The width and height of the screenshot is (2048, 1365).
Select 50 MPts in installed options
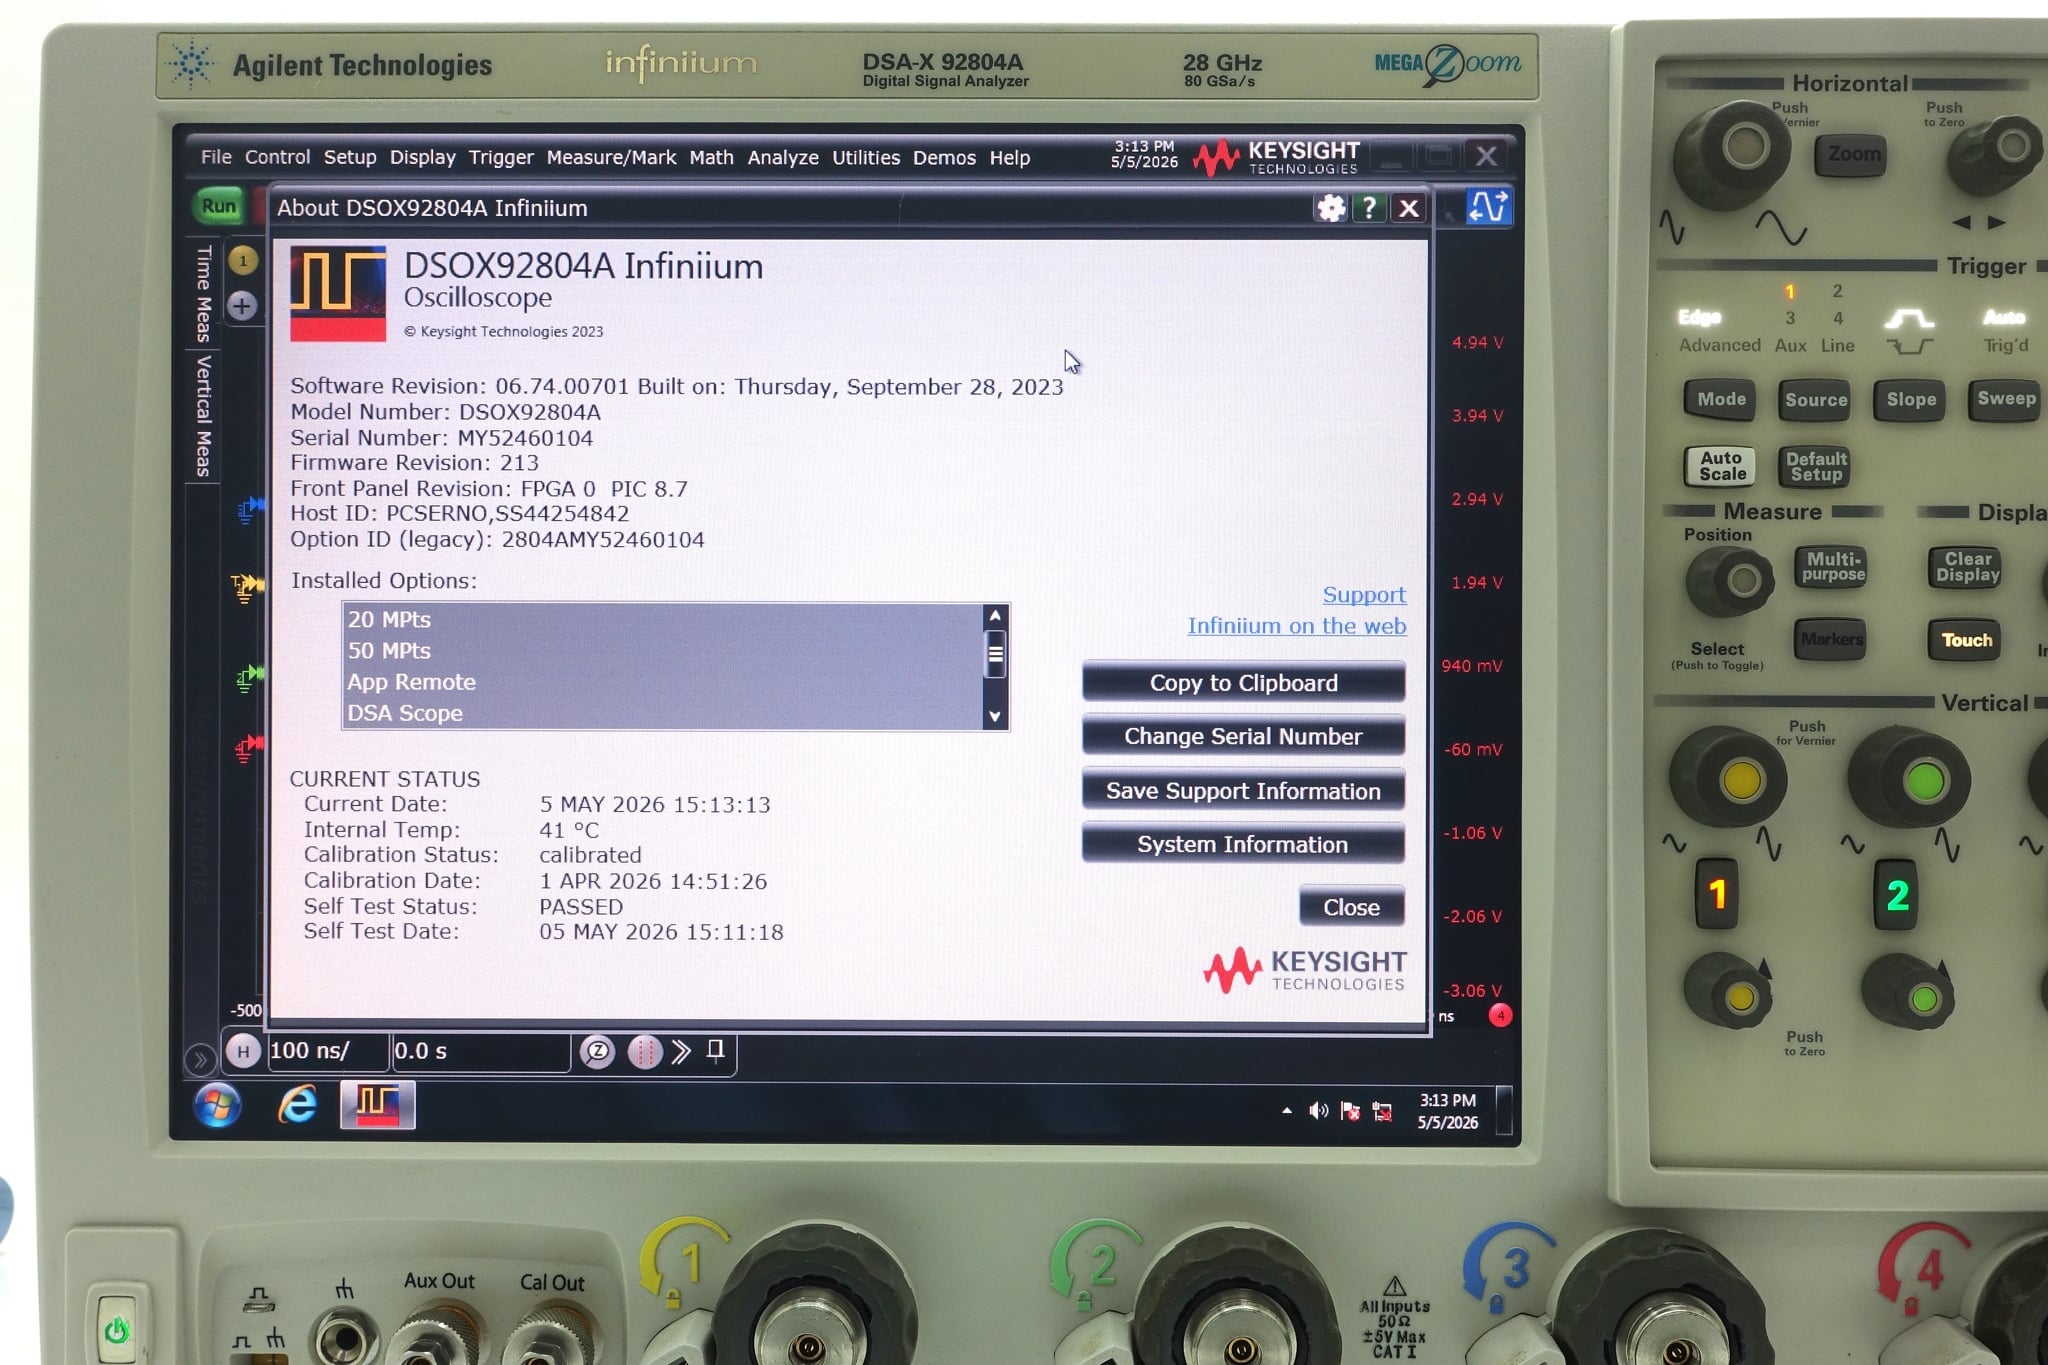pos(664,651)
